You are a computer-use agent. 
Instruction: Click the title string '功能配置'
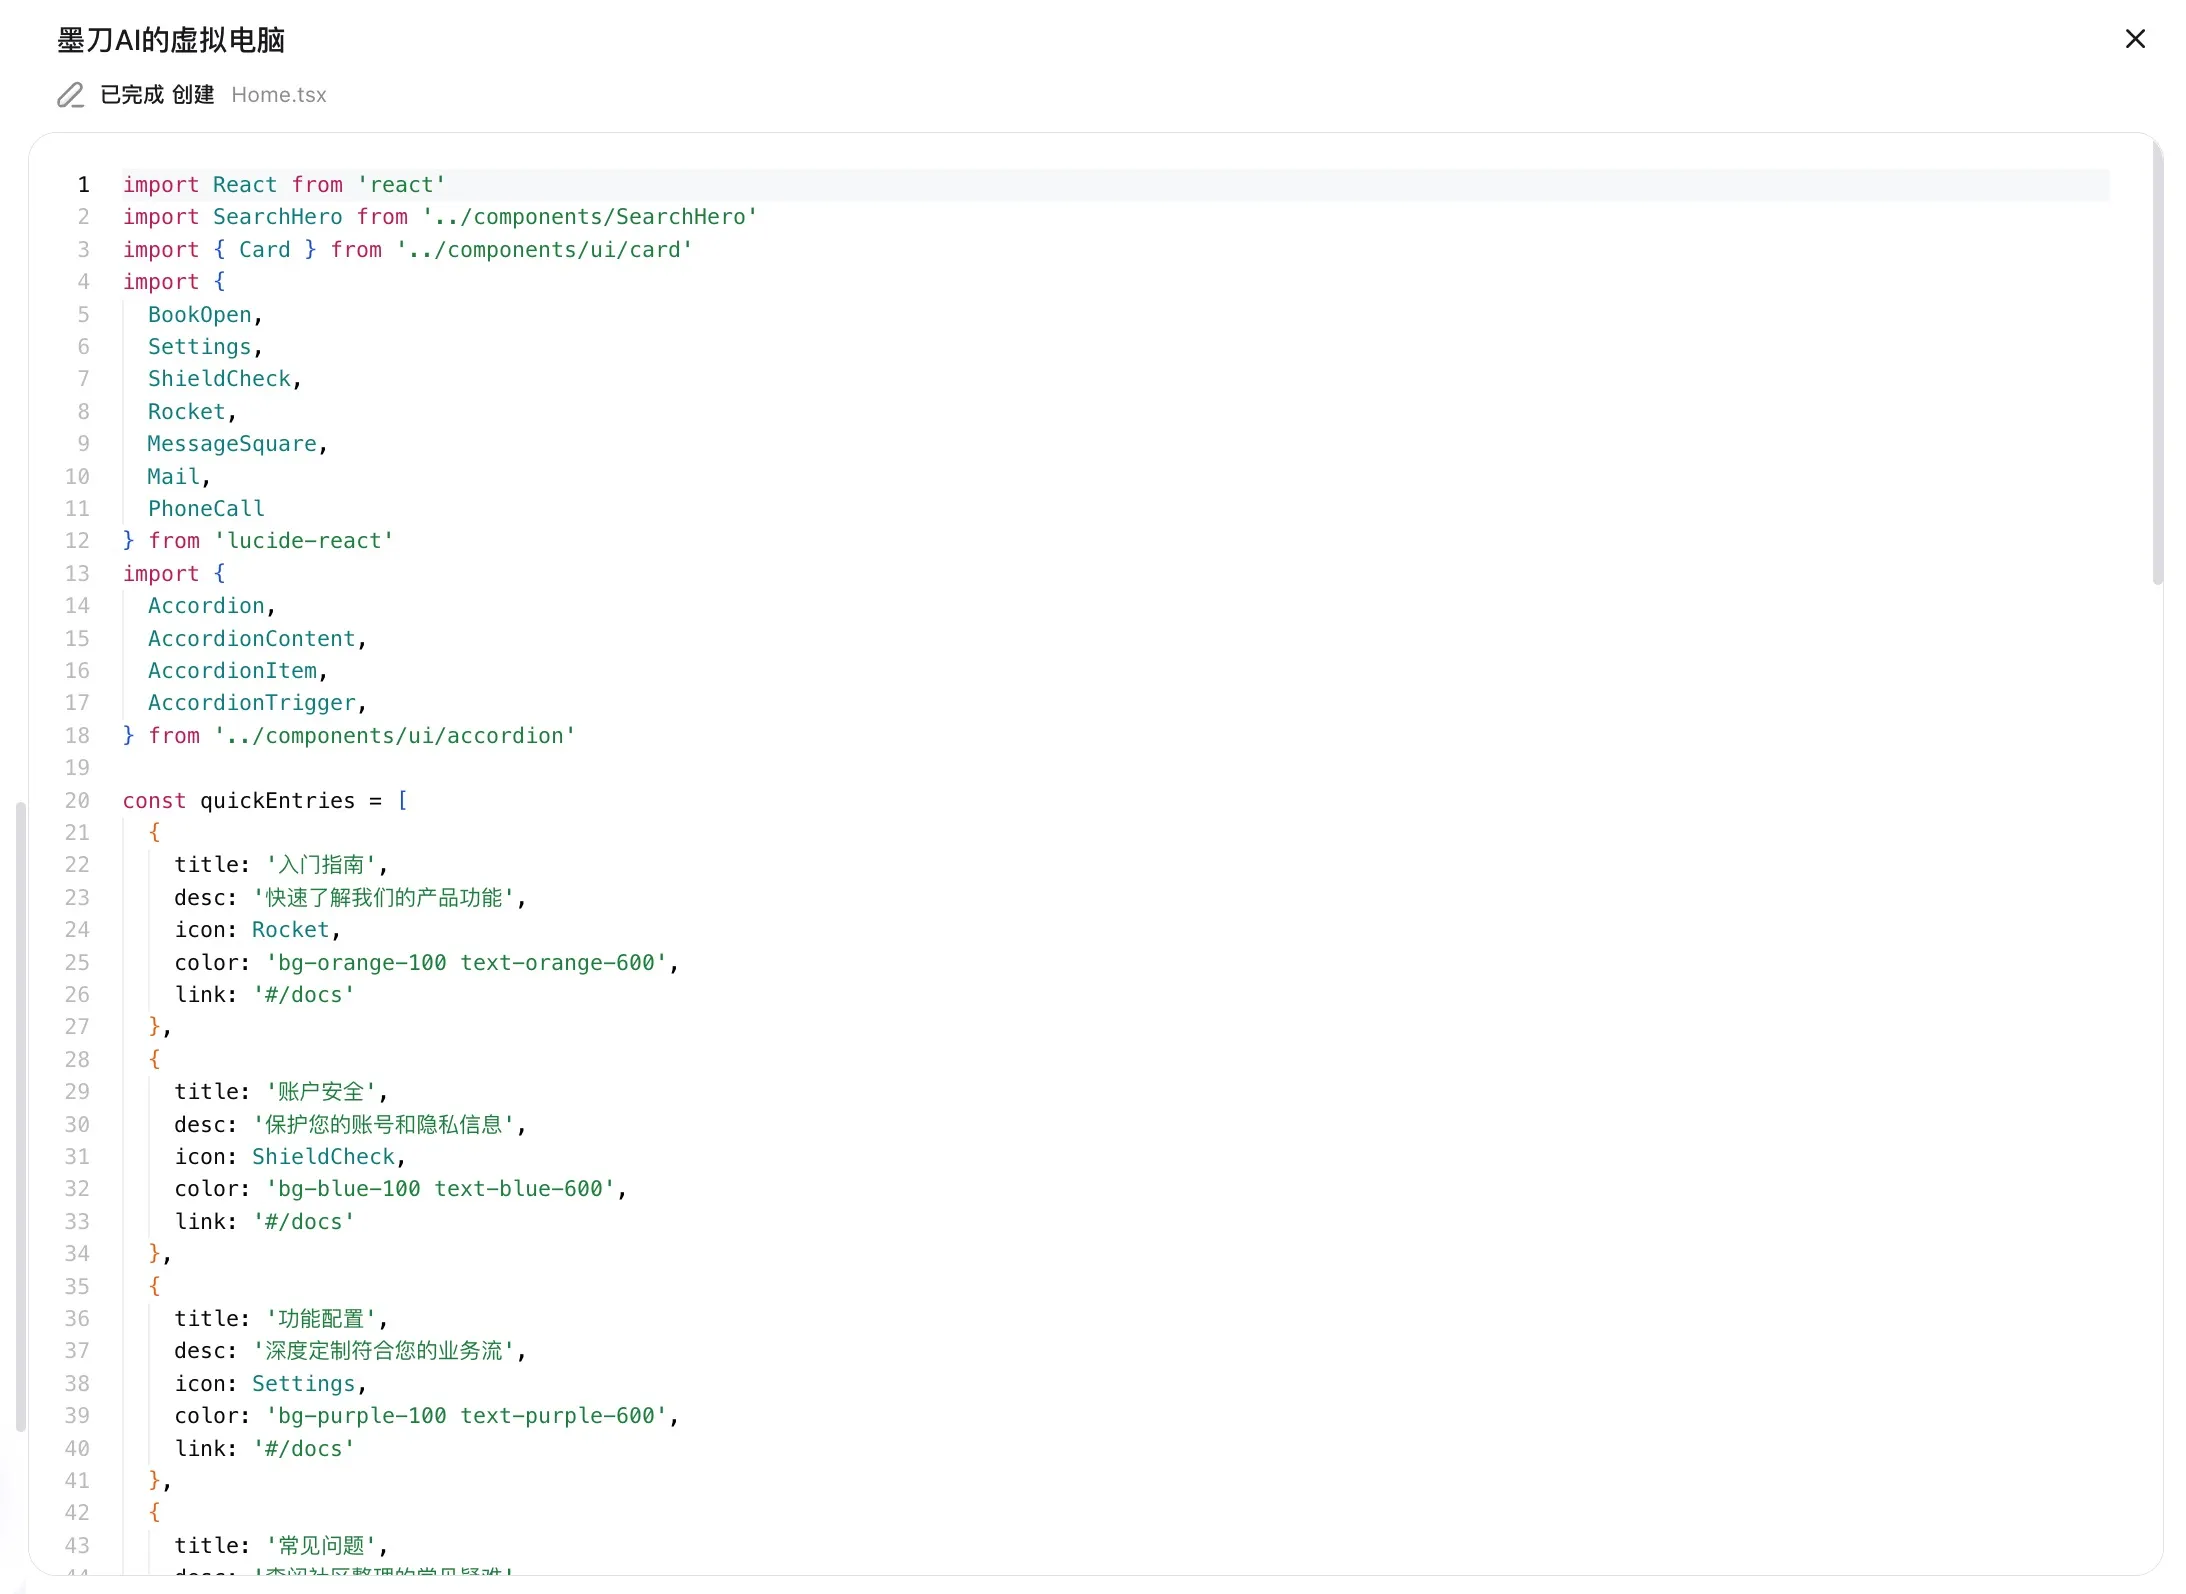tap(322, 1319)
